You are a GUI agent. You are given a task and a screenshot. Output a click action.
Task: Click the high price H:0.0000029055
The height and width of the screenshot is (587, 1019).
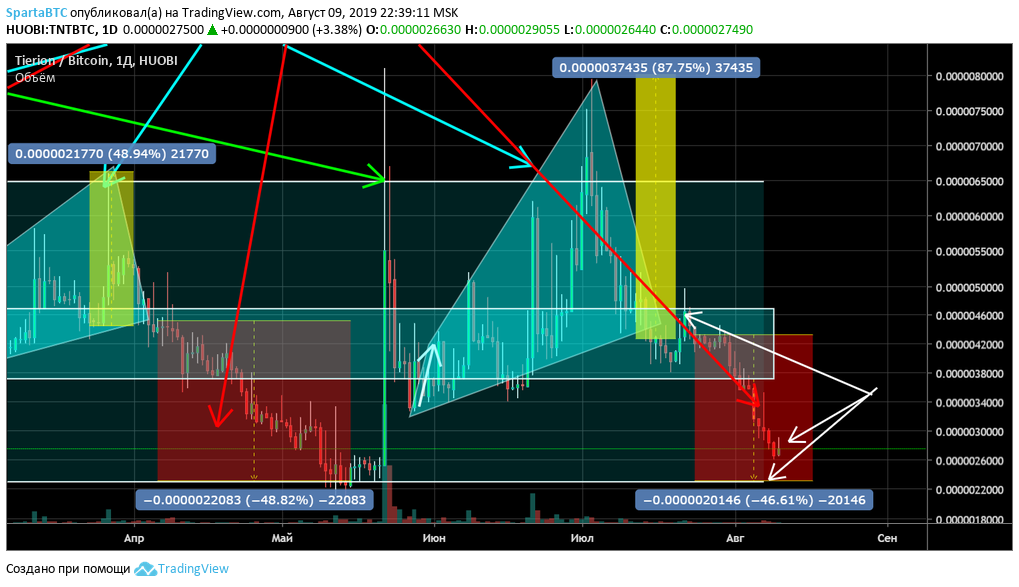(x=512, y=30)
